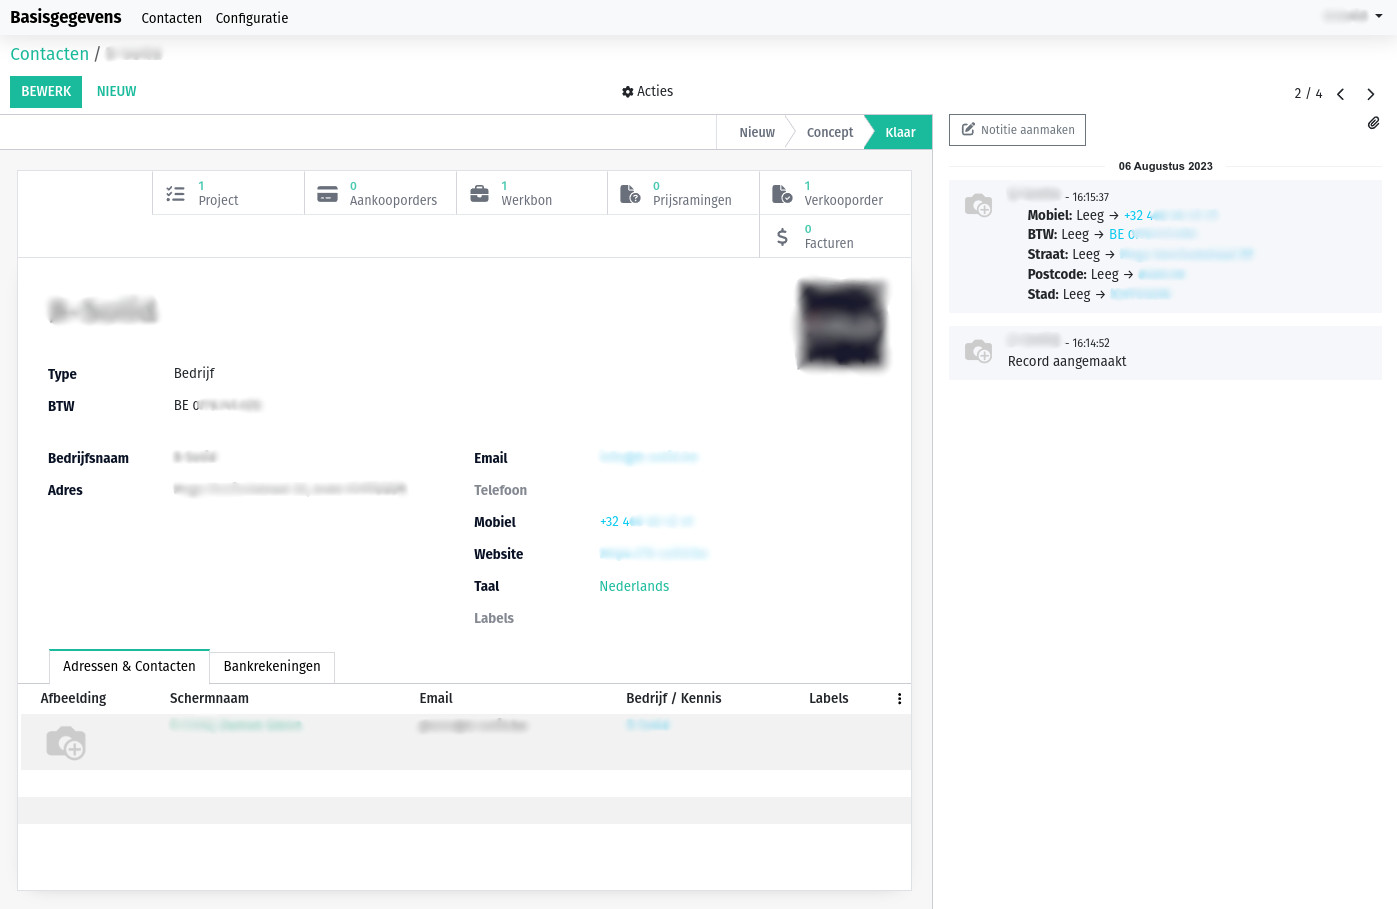Set the record status to Concept
Viewport: 1397px width, 909px height.
tap(829, 131)
